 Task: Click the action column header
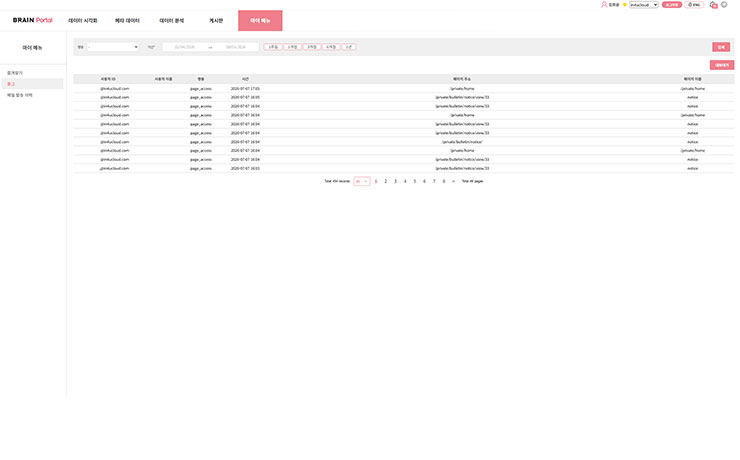click(x=201, y=79)
